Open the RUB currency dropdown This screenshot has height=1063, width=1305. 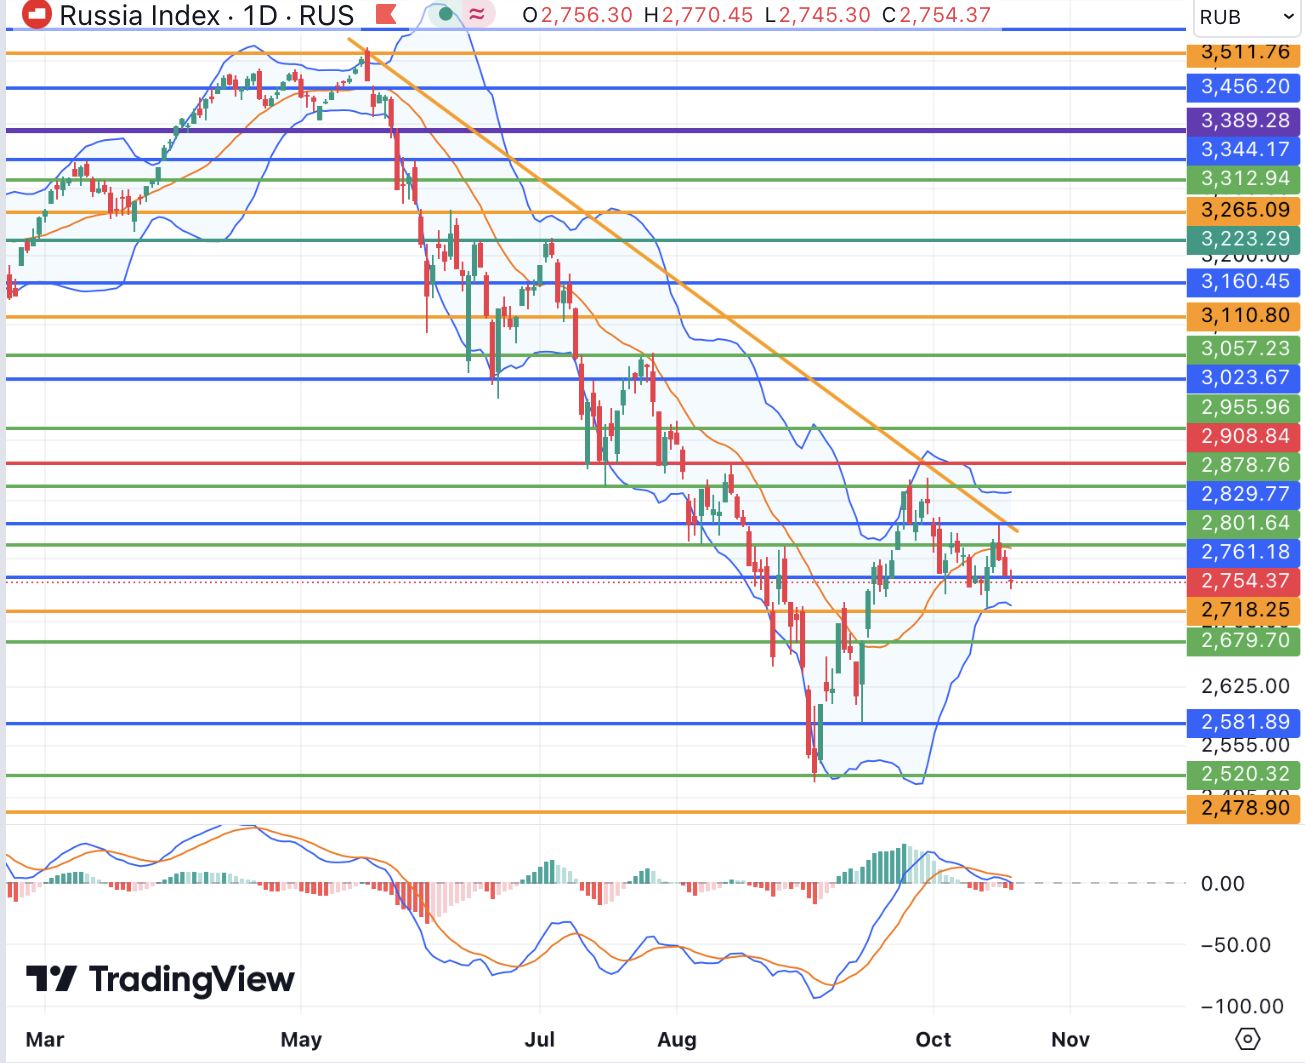(1246, 17)
